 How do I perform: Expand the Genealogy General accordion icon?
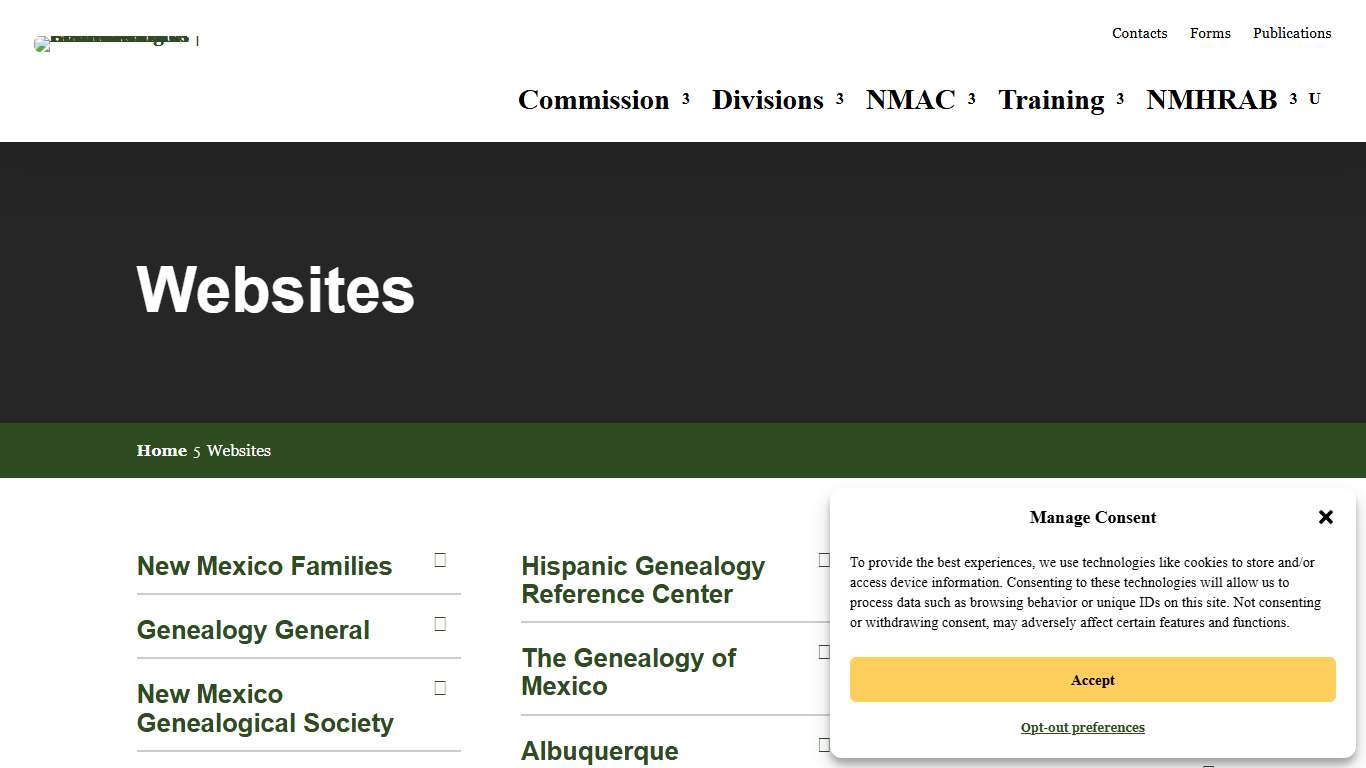point(439,624)
